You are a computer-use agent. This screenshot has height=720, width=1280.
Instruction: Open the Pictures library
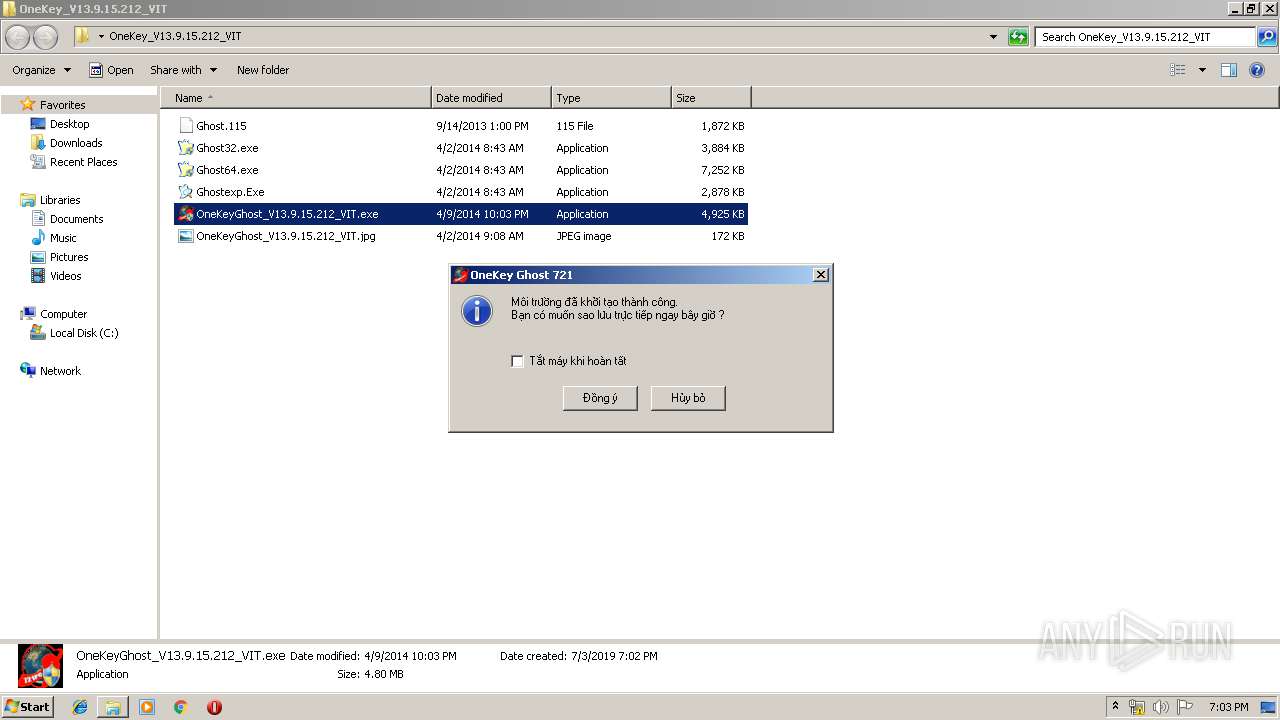(69, 257)
